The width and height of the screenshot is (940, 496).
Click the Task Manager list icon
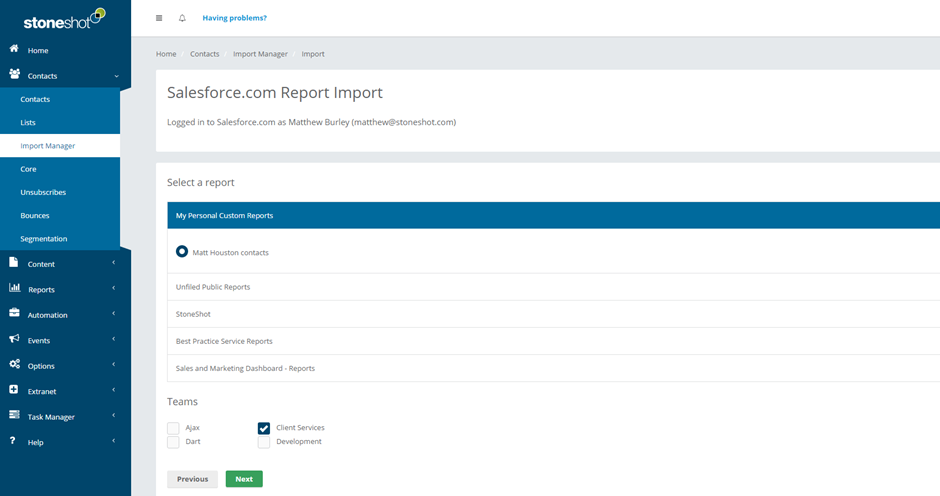pos(14,415)
